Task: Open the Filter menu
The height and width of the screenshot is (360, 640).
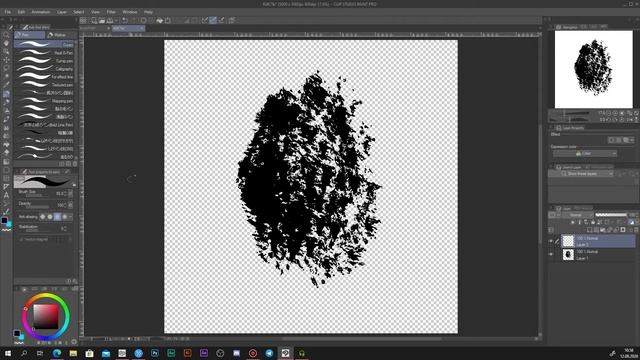Action: pos(111,12)
